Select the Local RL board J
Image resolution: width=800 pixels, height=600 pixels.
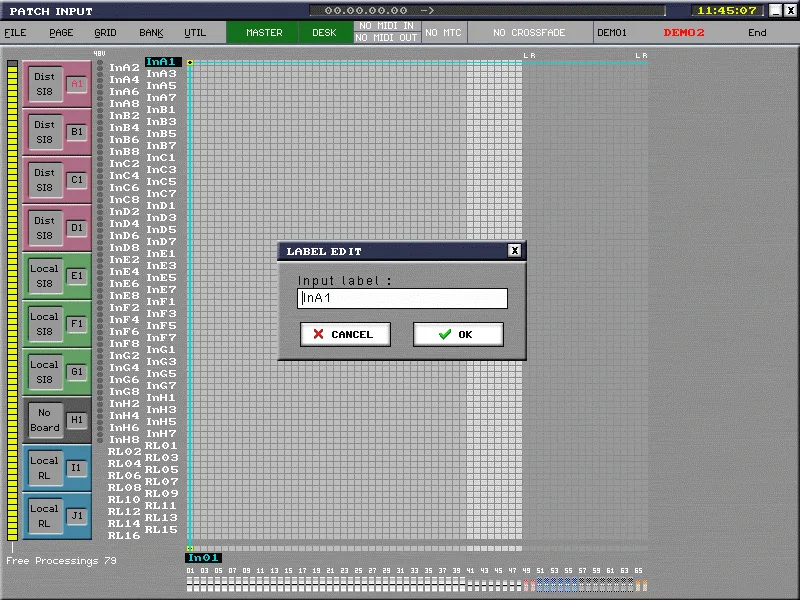[x=44, y=516]
